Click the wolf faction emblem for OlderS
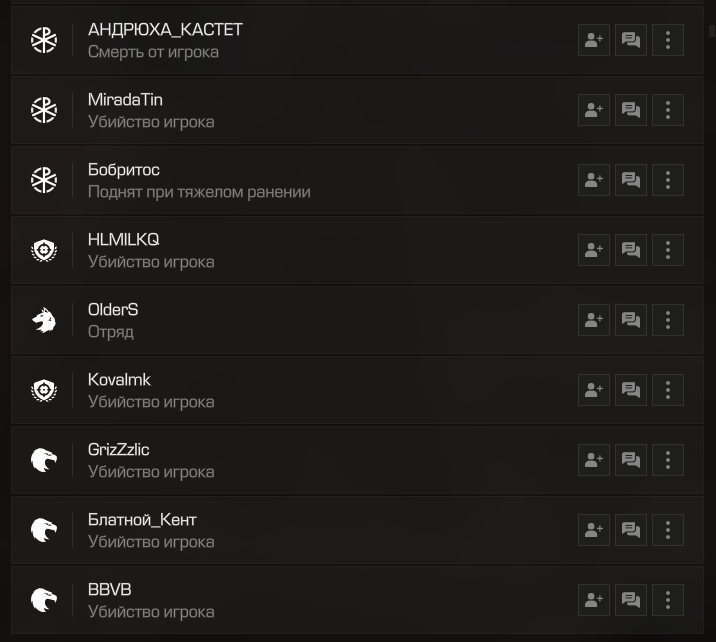The width and height of the screenshot is (716, 642). pyautogui.click(x=44, y=320)
